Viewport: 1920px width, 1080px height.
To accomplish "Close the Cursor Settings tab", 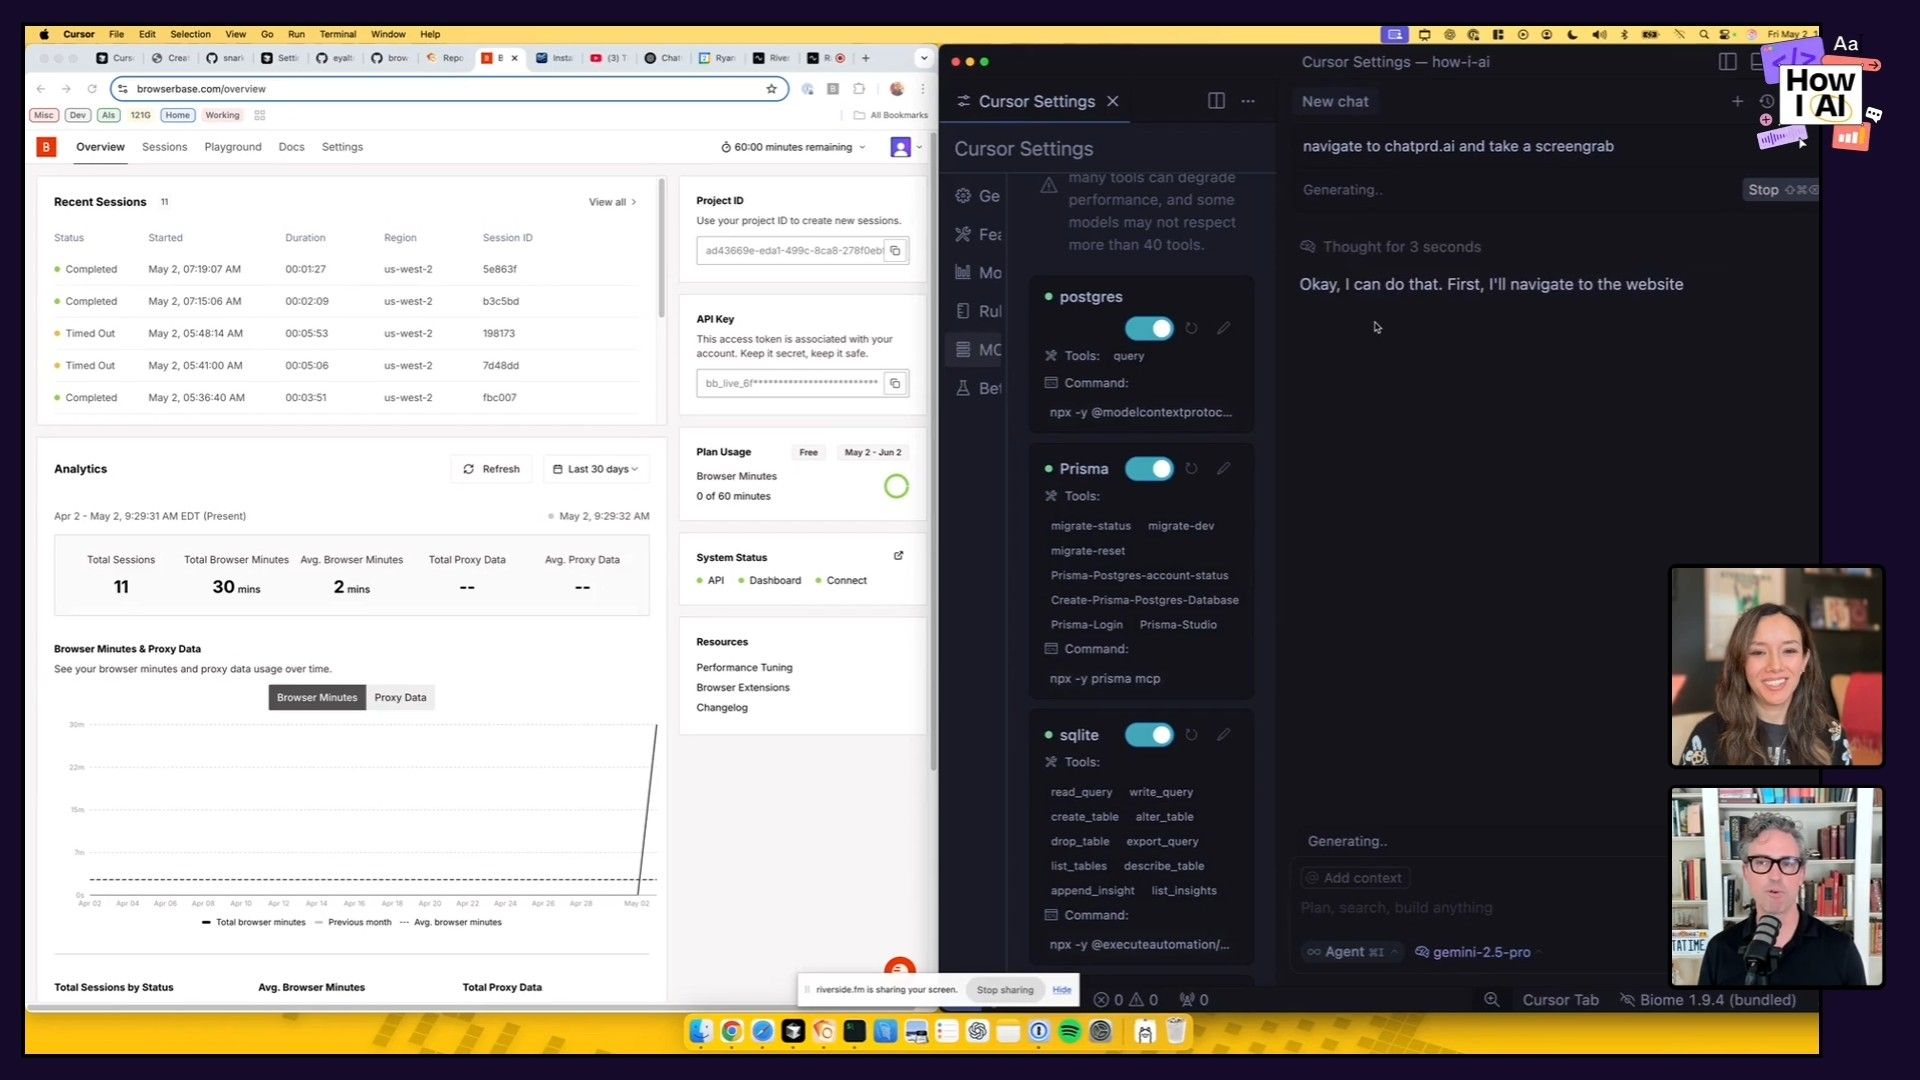I will point(1112,101).
